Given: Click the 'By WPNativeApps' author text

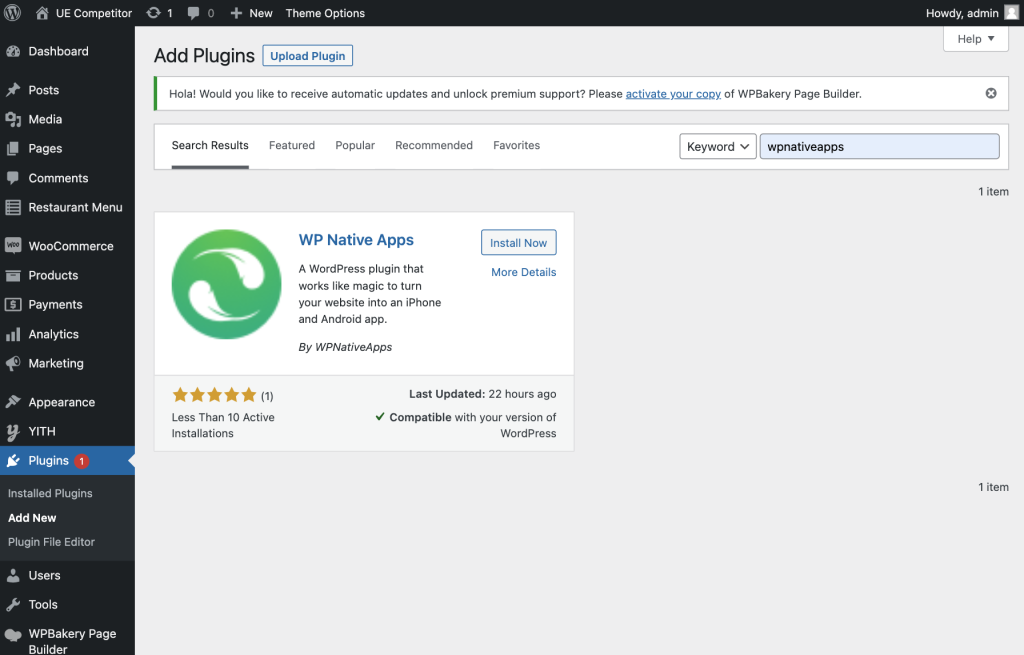Looking at the screenshot, I should point(345,347).
